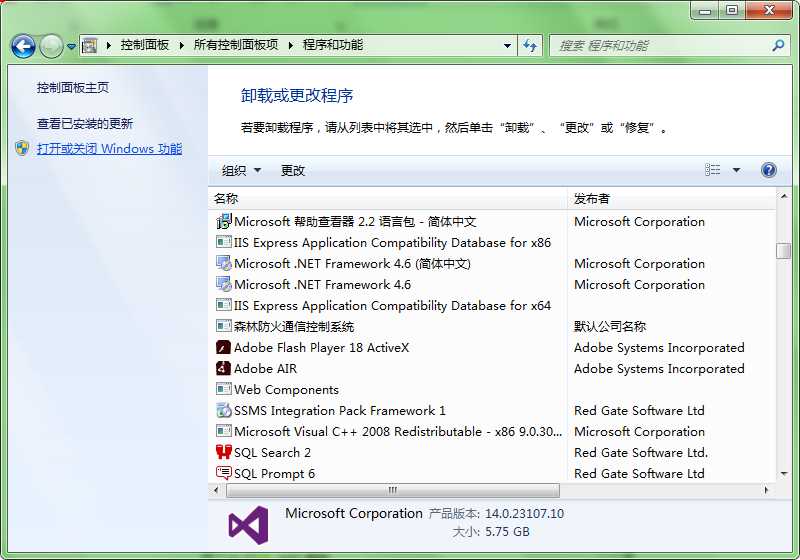Click 程序和功能 breadcrumb segment

tap(333, 45)
